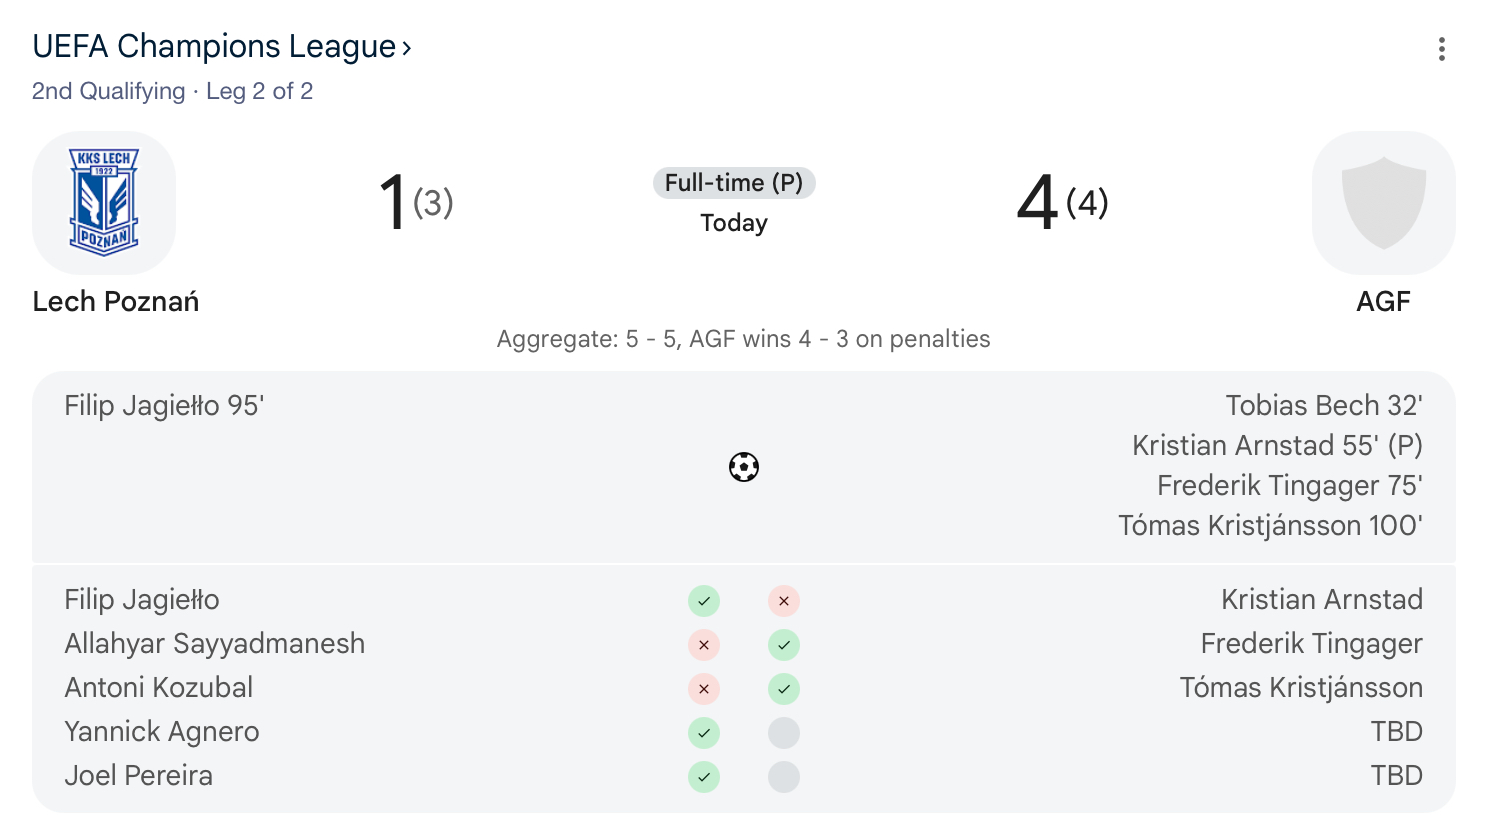Image resolution: width=1488 pixels, height=825 pixels.
Task: Click Tómas Kristjánsson's scored penalty checkmark
Action: [784, 689]
